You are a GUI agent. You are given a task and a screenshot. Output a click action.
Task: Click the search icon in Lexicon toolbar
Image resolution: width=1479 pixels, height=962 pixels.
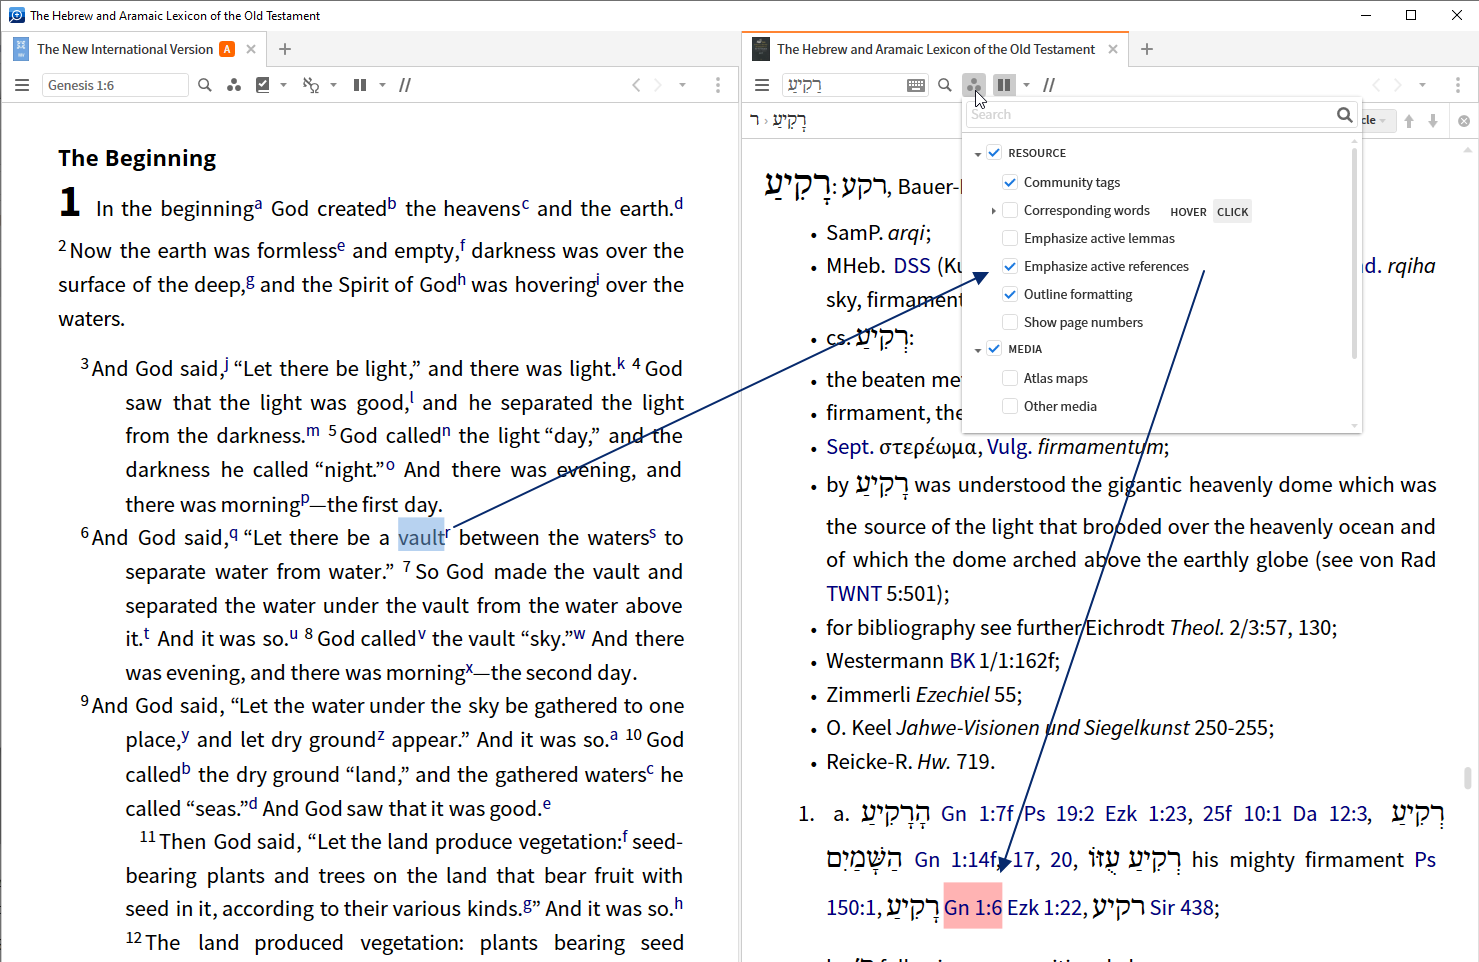pos(945,85)
